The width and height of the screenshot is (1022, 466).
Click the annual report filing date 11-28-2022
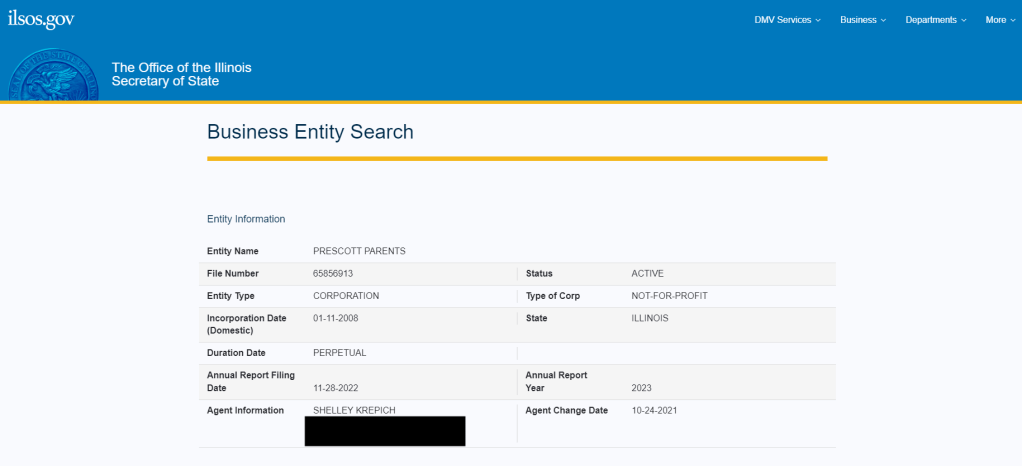(x=336, y=387)
